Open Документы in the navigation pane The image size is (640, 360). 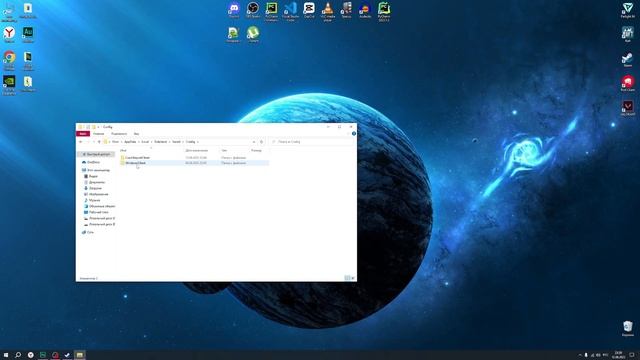(x=95, y=182)
